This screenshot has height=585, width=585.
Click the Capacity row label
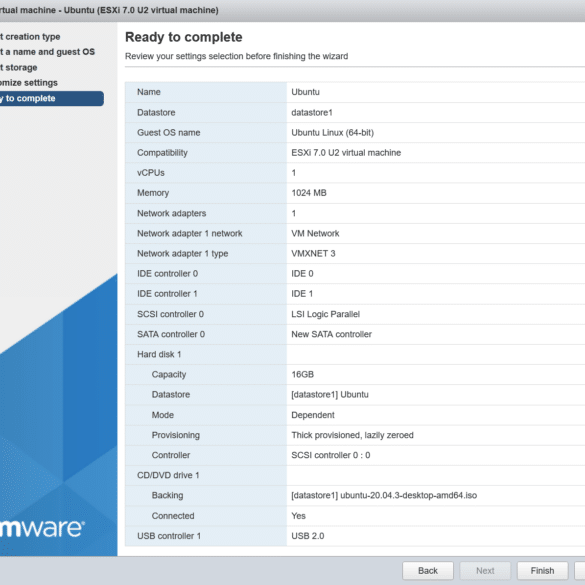click(169, 375)
